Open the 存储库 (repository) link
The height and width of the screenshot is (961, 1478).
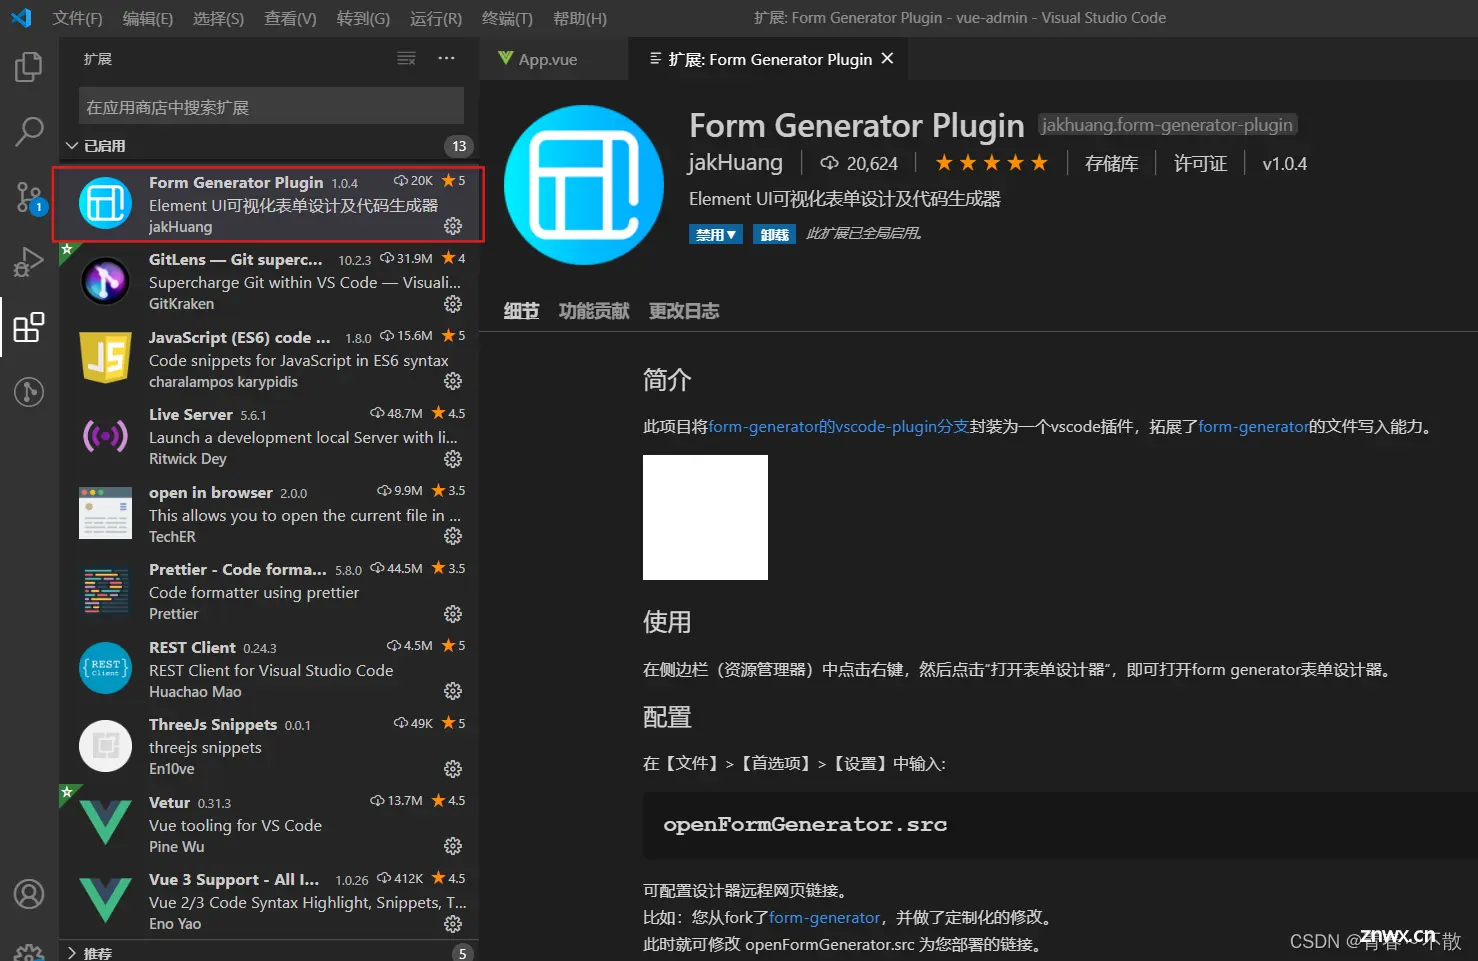1111,163
